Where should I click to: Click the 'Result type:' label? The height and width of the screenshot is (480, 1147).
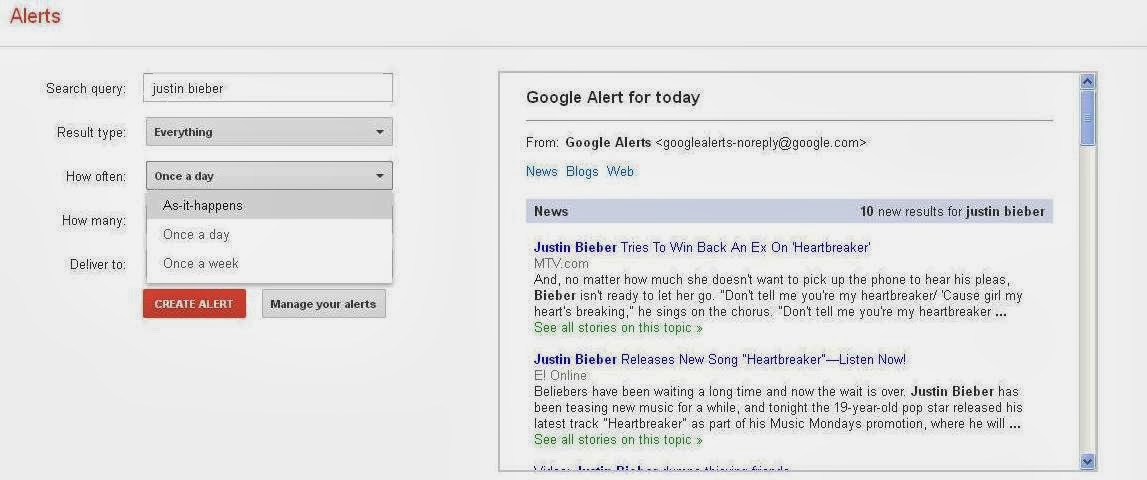click(91, 132)
